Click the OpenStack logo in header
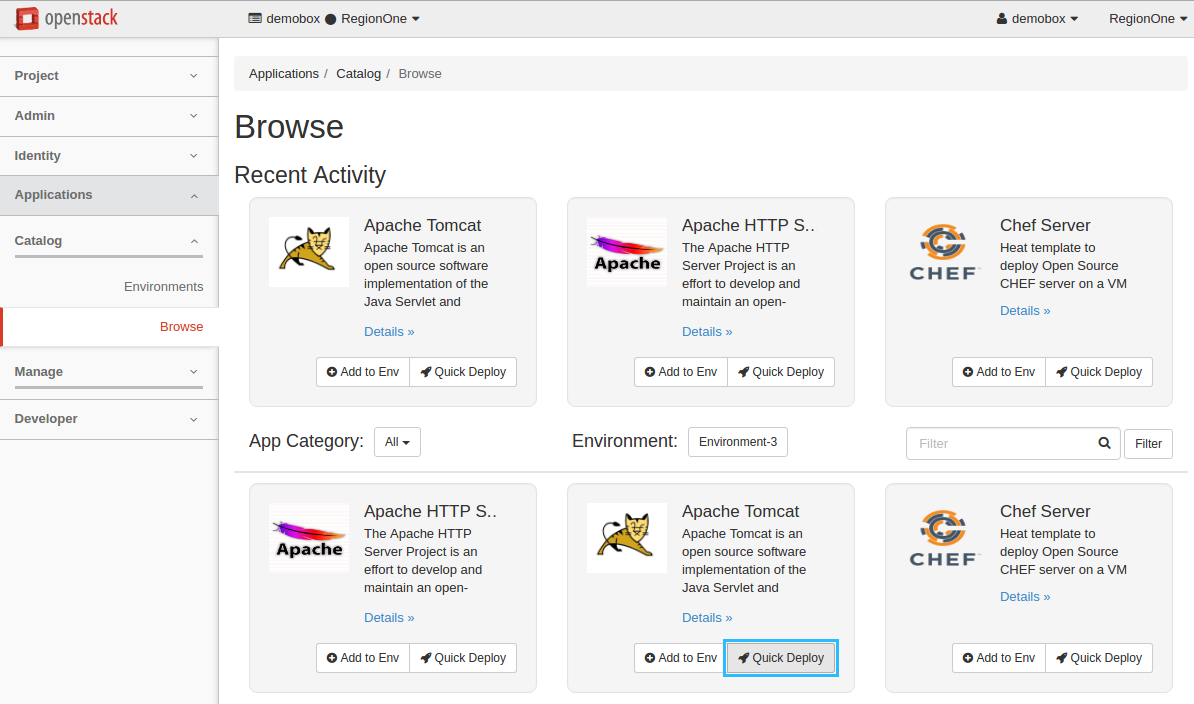The height and width of the screenshot is (704, 1194). [x=66, y=18]
